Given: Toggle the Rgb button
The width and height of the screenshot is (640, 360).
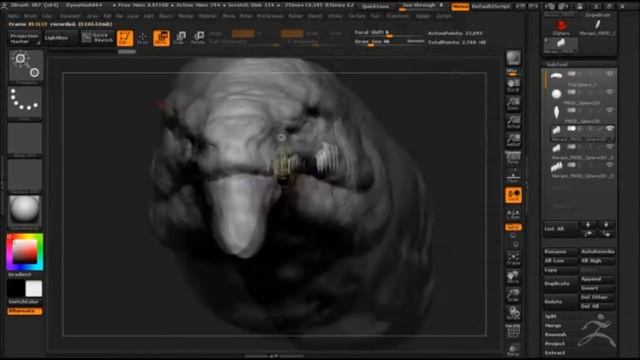Looking at the screenshot, I should (x=242, y=33).
